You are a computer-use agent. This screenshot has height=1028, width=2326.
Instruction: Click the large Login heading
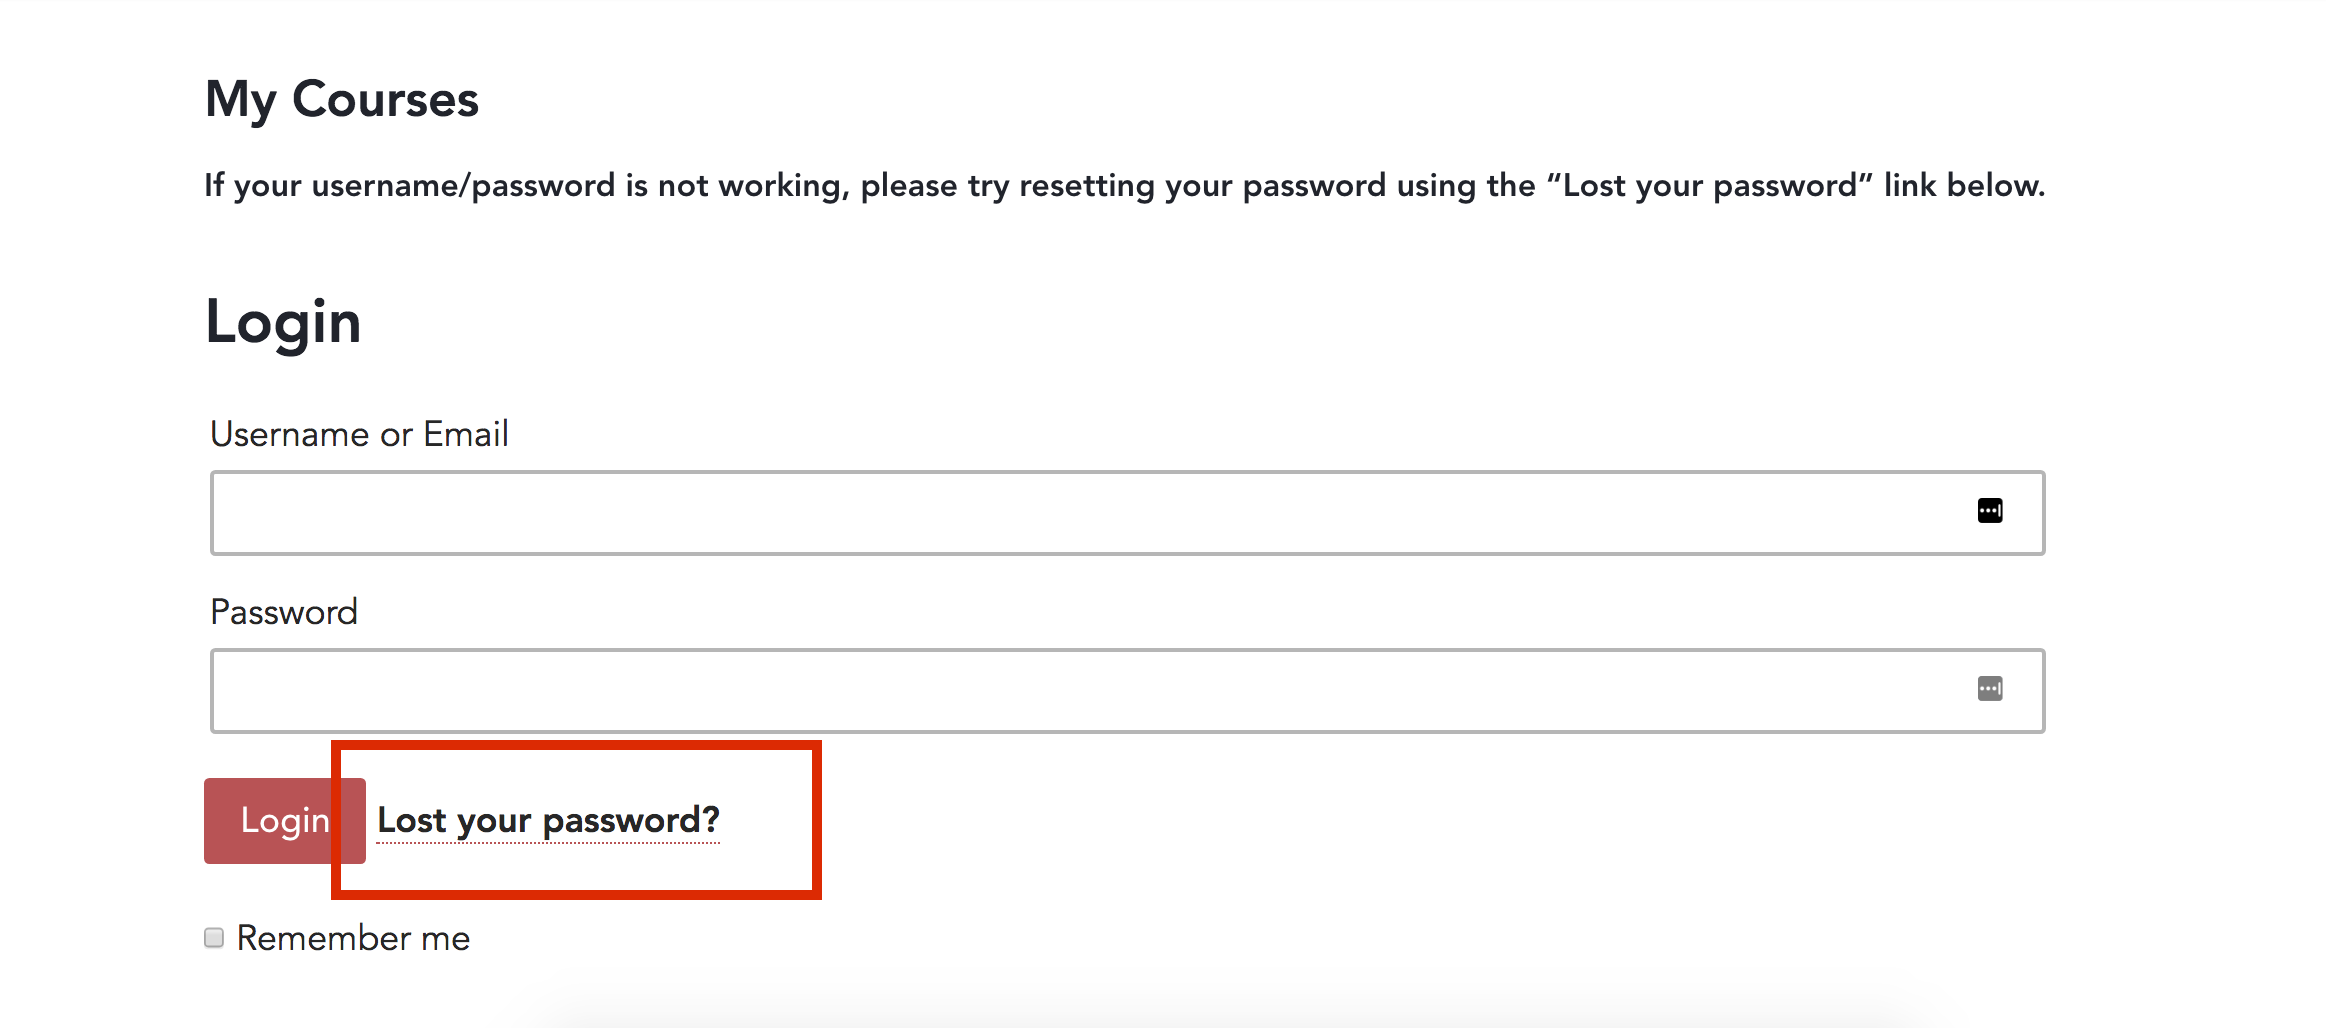(x=283, y=323)
